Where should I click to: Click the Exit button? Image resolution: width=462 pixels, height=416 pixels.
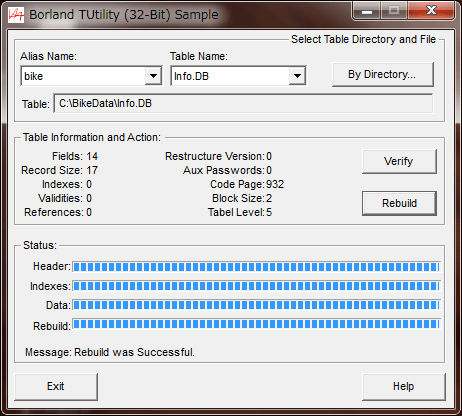[56, 386]
